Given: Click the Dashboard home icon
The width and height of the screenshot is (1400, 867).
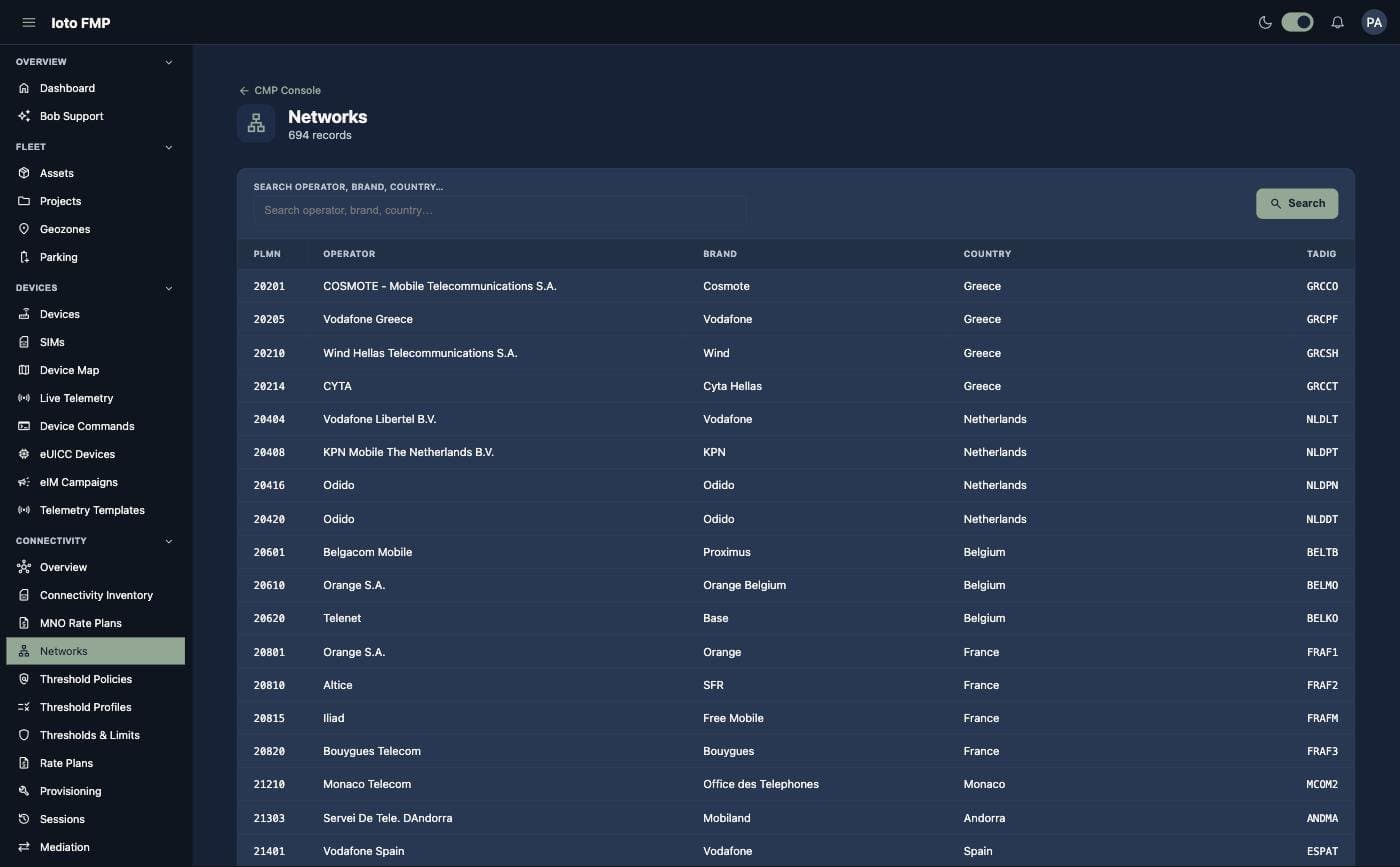Looking at the screenshot, I should pyautogui.click(x=24, y=88).
